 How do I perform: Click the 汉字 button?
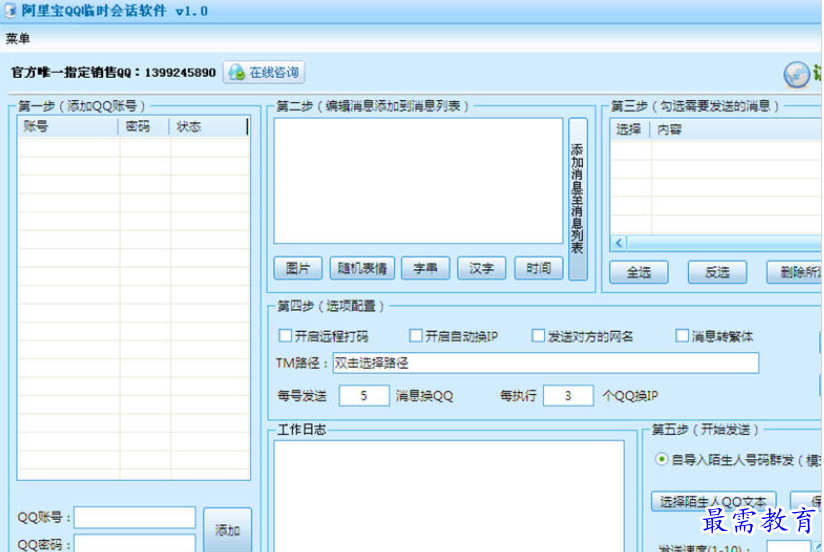(481, 268)
